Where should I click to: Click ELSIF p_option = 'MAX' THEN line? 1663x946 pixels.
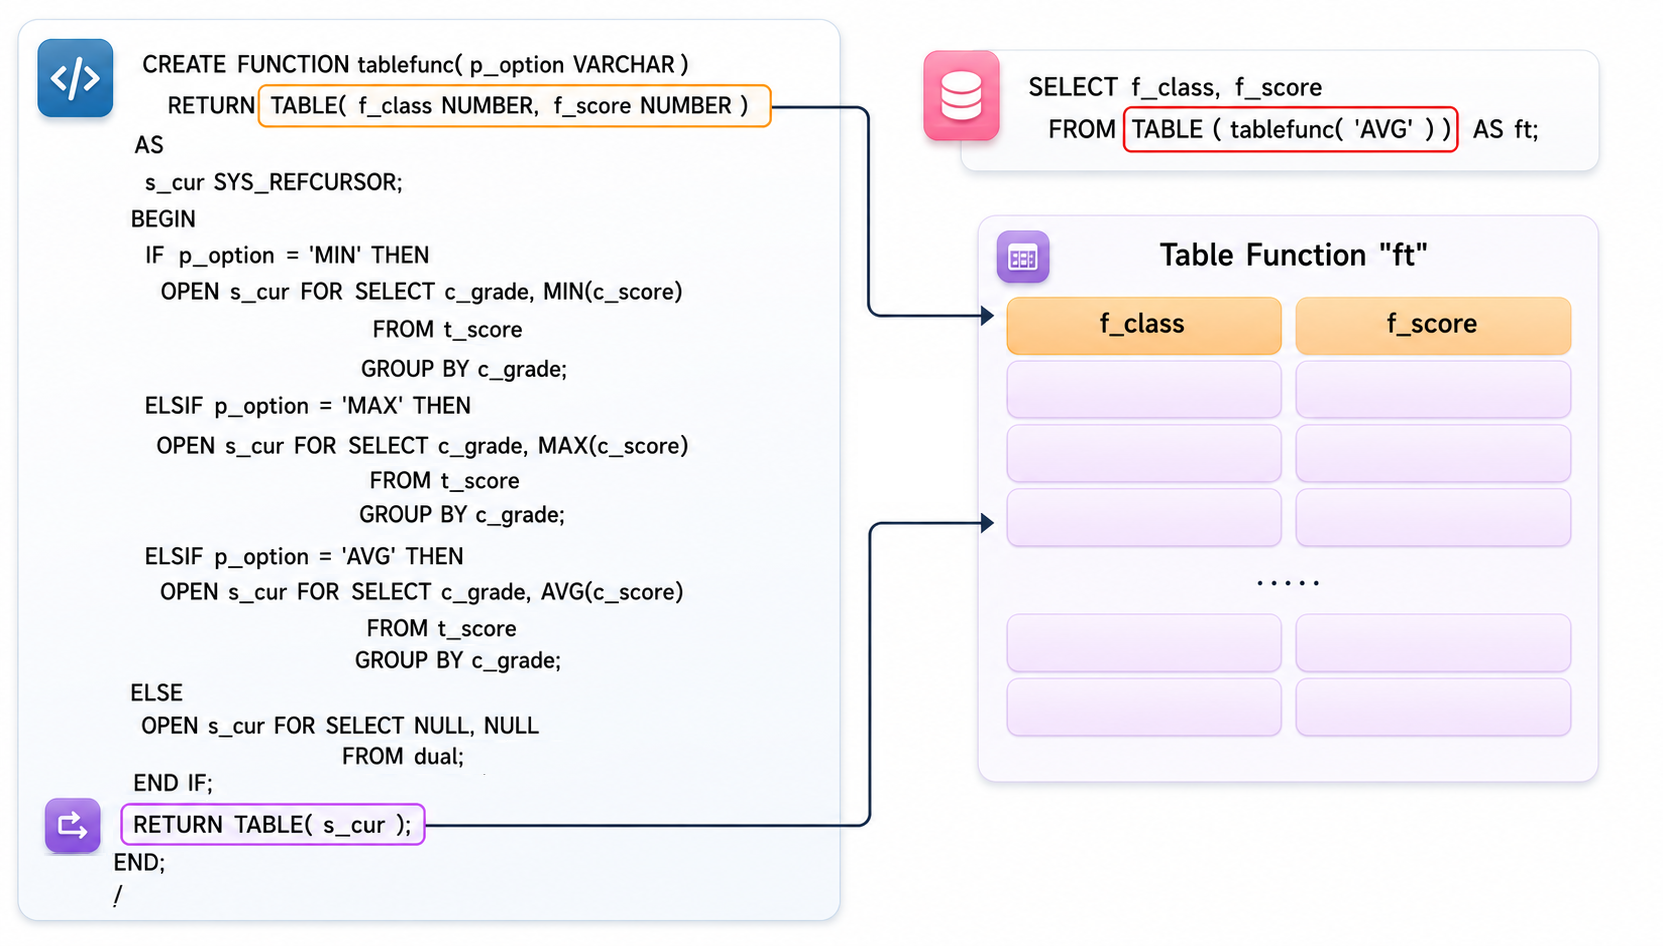(x=308, y=406)
